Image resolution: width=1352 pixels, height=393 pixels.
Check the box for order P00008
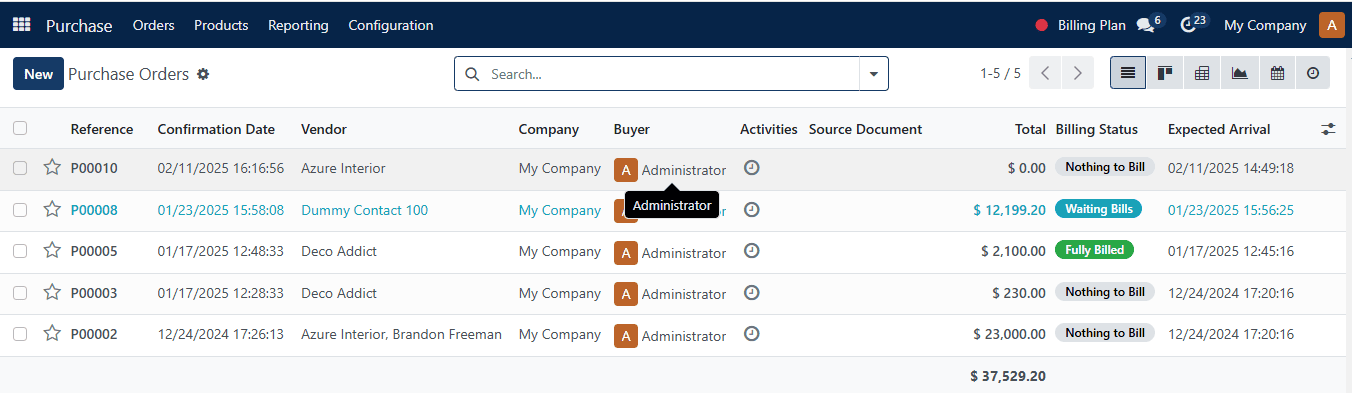(20, 210)
